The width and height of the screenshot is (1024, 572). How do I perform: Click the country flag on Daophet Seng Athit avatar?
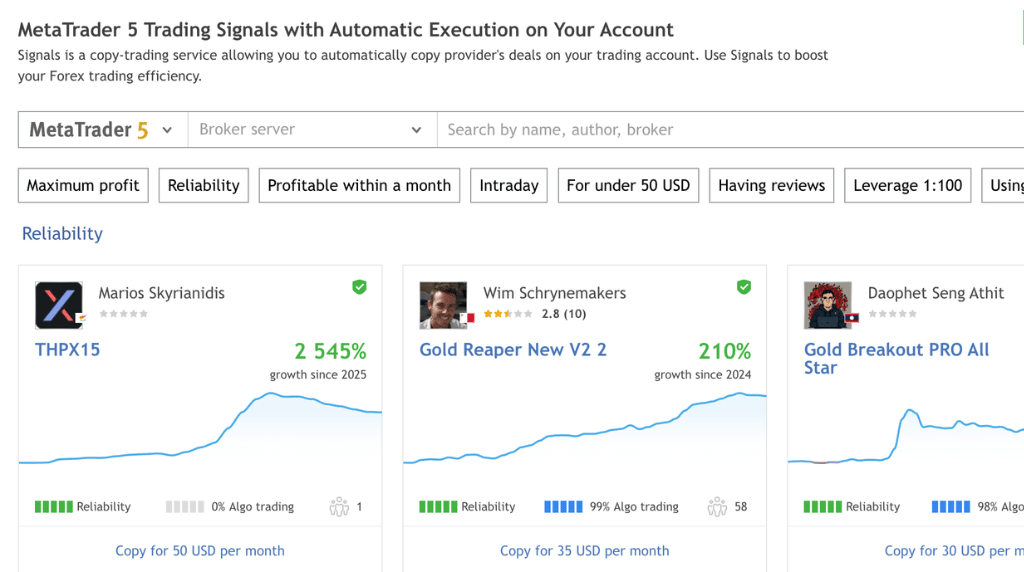[852, 318]
